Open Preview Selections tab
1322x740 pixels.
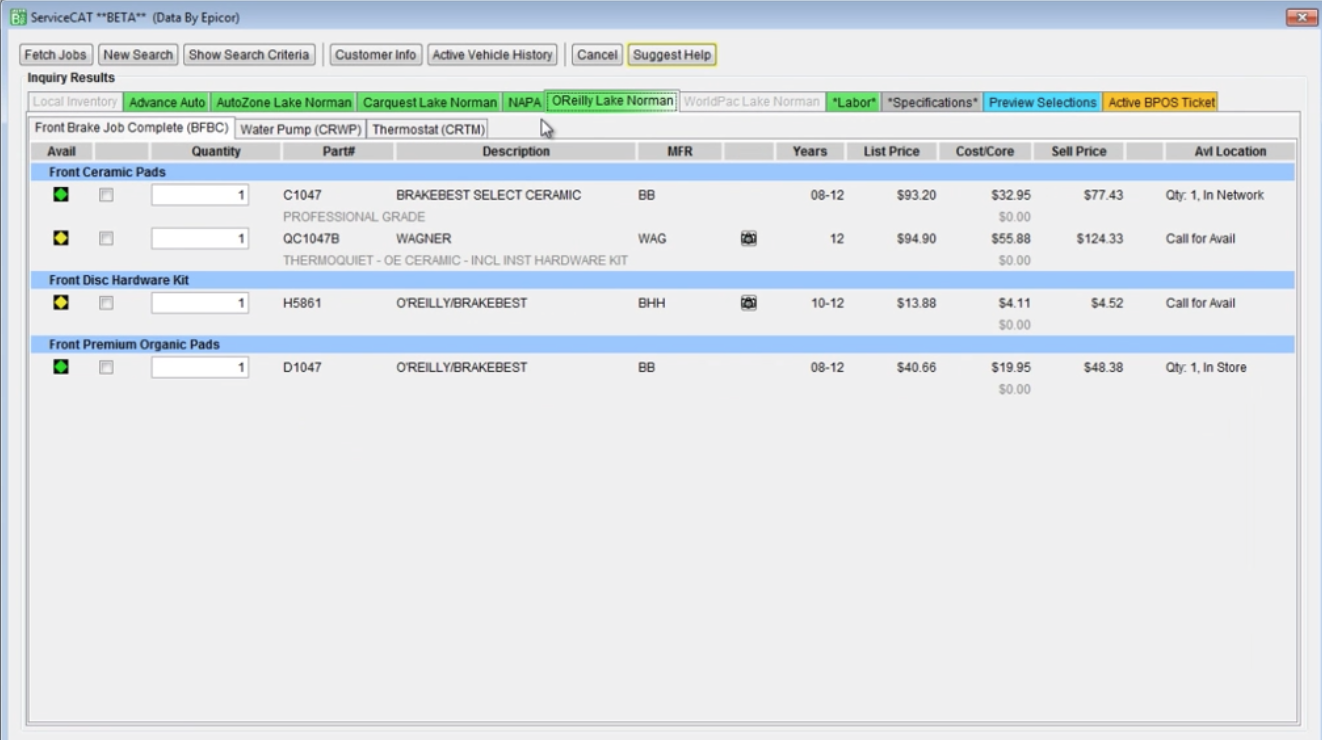(1043, 102)
